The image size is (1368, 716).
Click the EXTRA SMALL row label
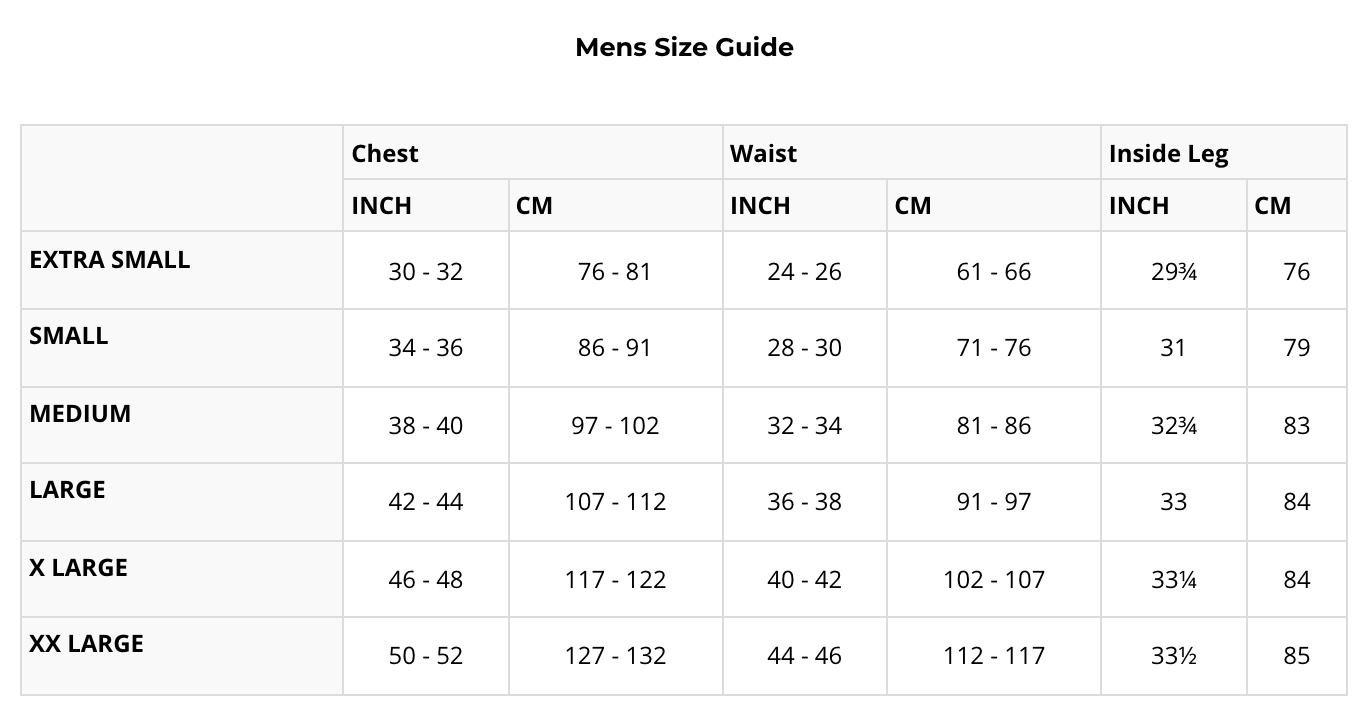pyautogui.click(x=109, y=259)
